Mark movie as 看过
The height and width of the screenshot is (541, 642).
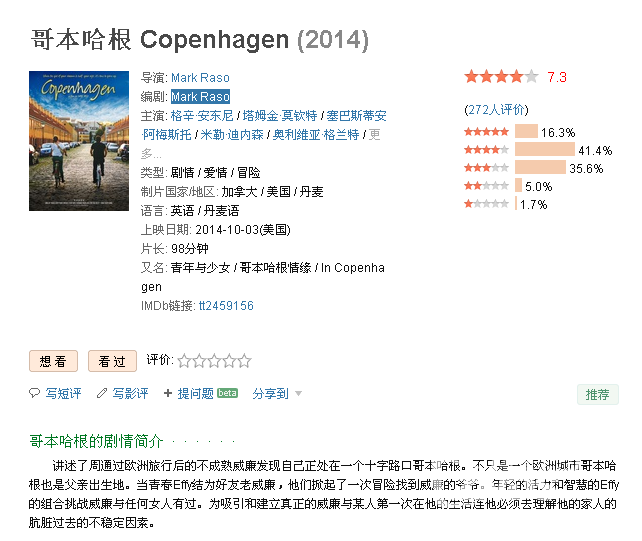coord(112,361)
